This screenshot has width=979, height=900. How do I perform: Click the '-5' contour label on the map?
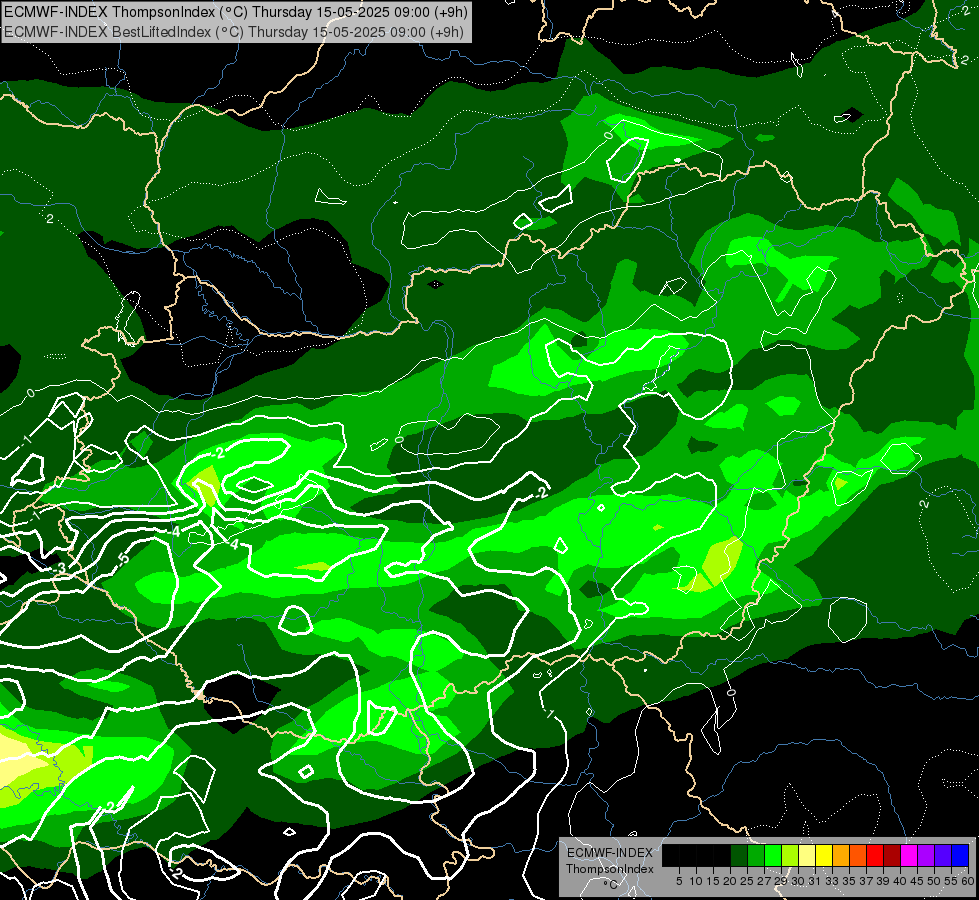(123, 558)
